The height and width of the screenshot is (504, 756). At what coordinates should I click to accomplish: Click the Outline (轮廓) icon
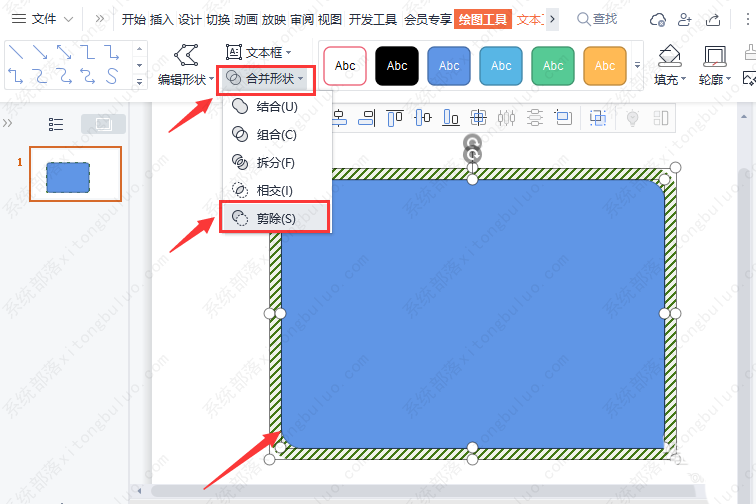pyautogui.click(x=714, y=56)
